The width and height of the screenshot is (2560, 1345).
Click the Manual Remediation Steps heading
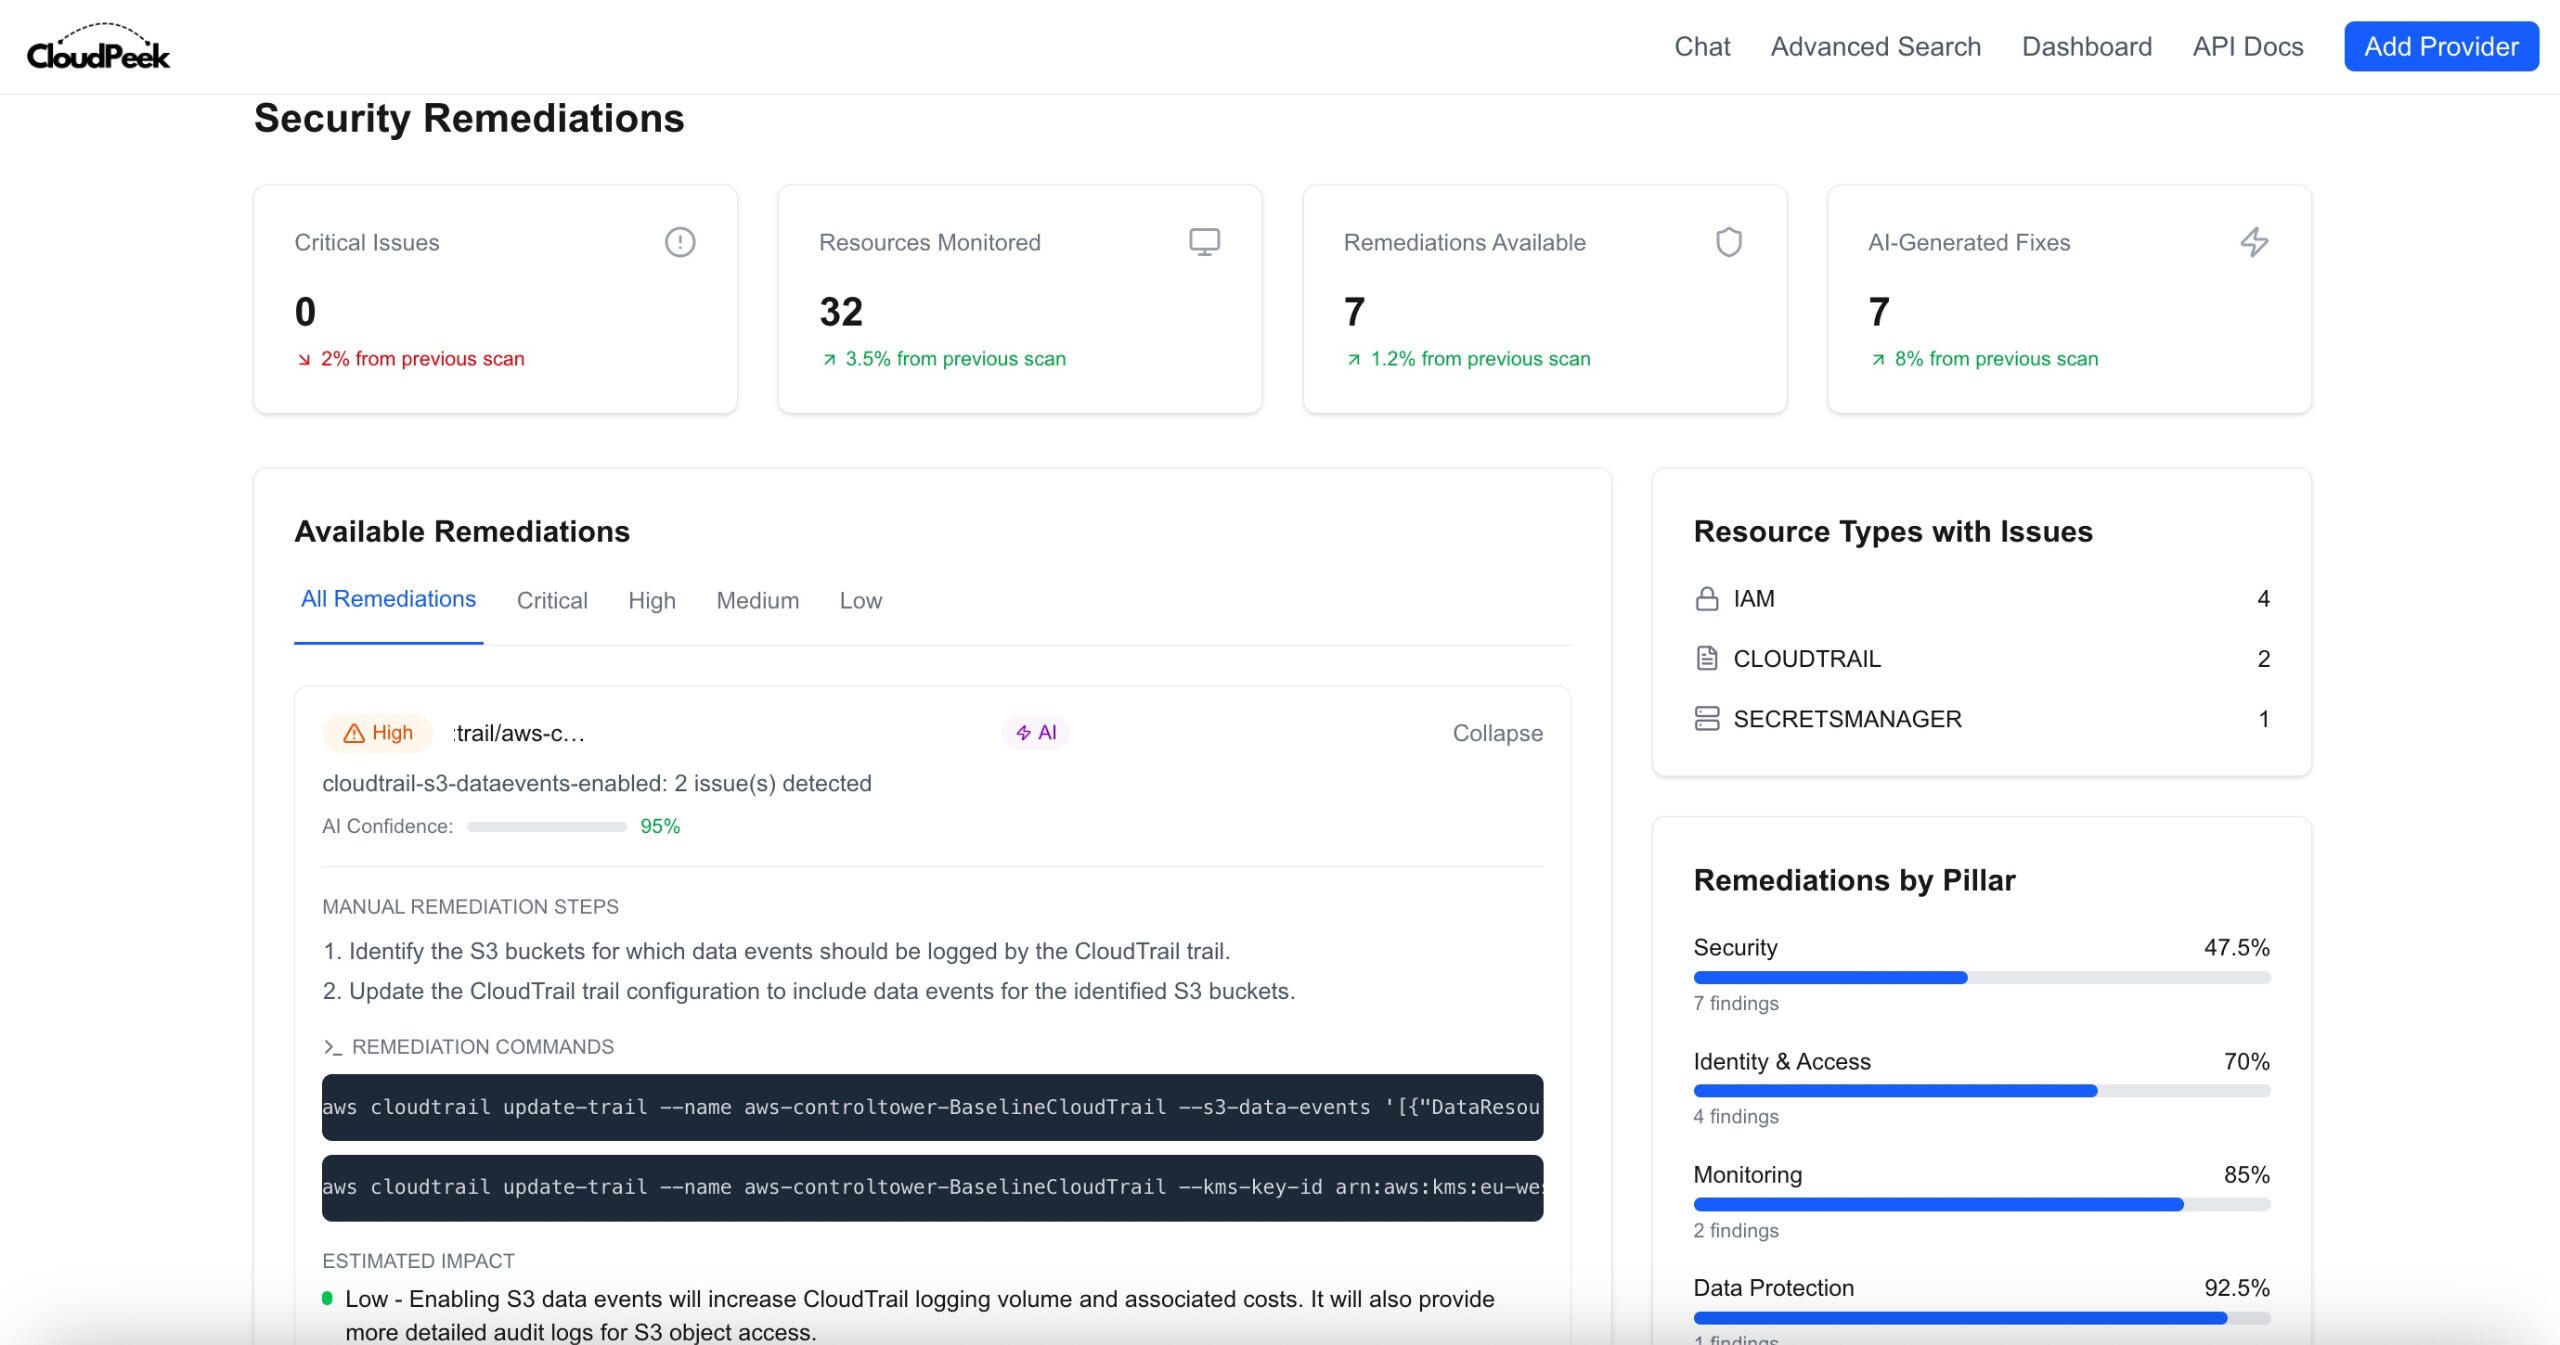coord(470,907)
